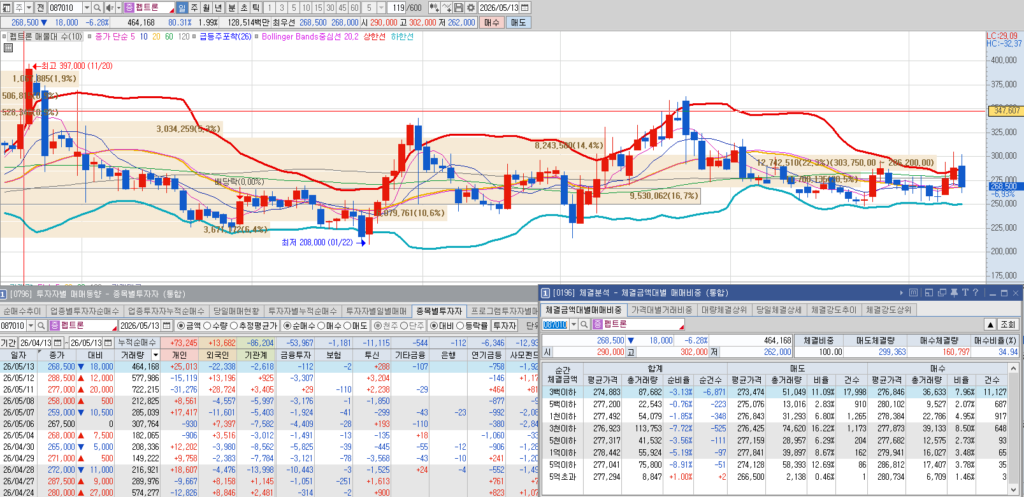Click the up-triangle button beside 조회
The image size is (1024, 497).
(990, 325)
